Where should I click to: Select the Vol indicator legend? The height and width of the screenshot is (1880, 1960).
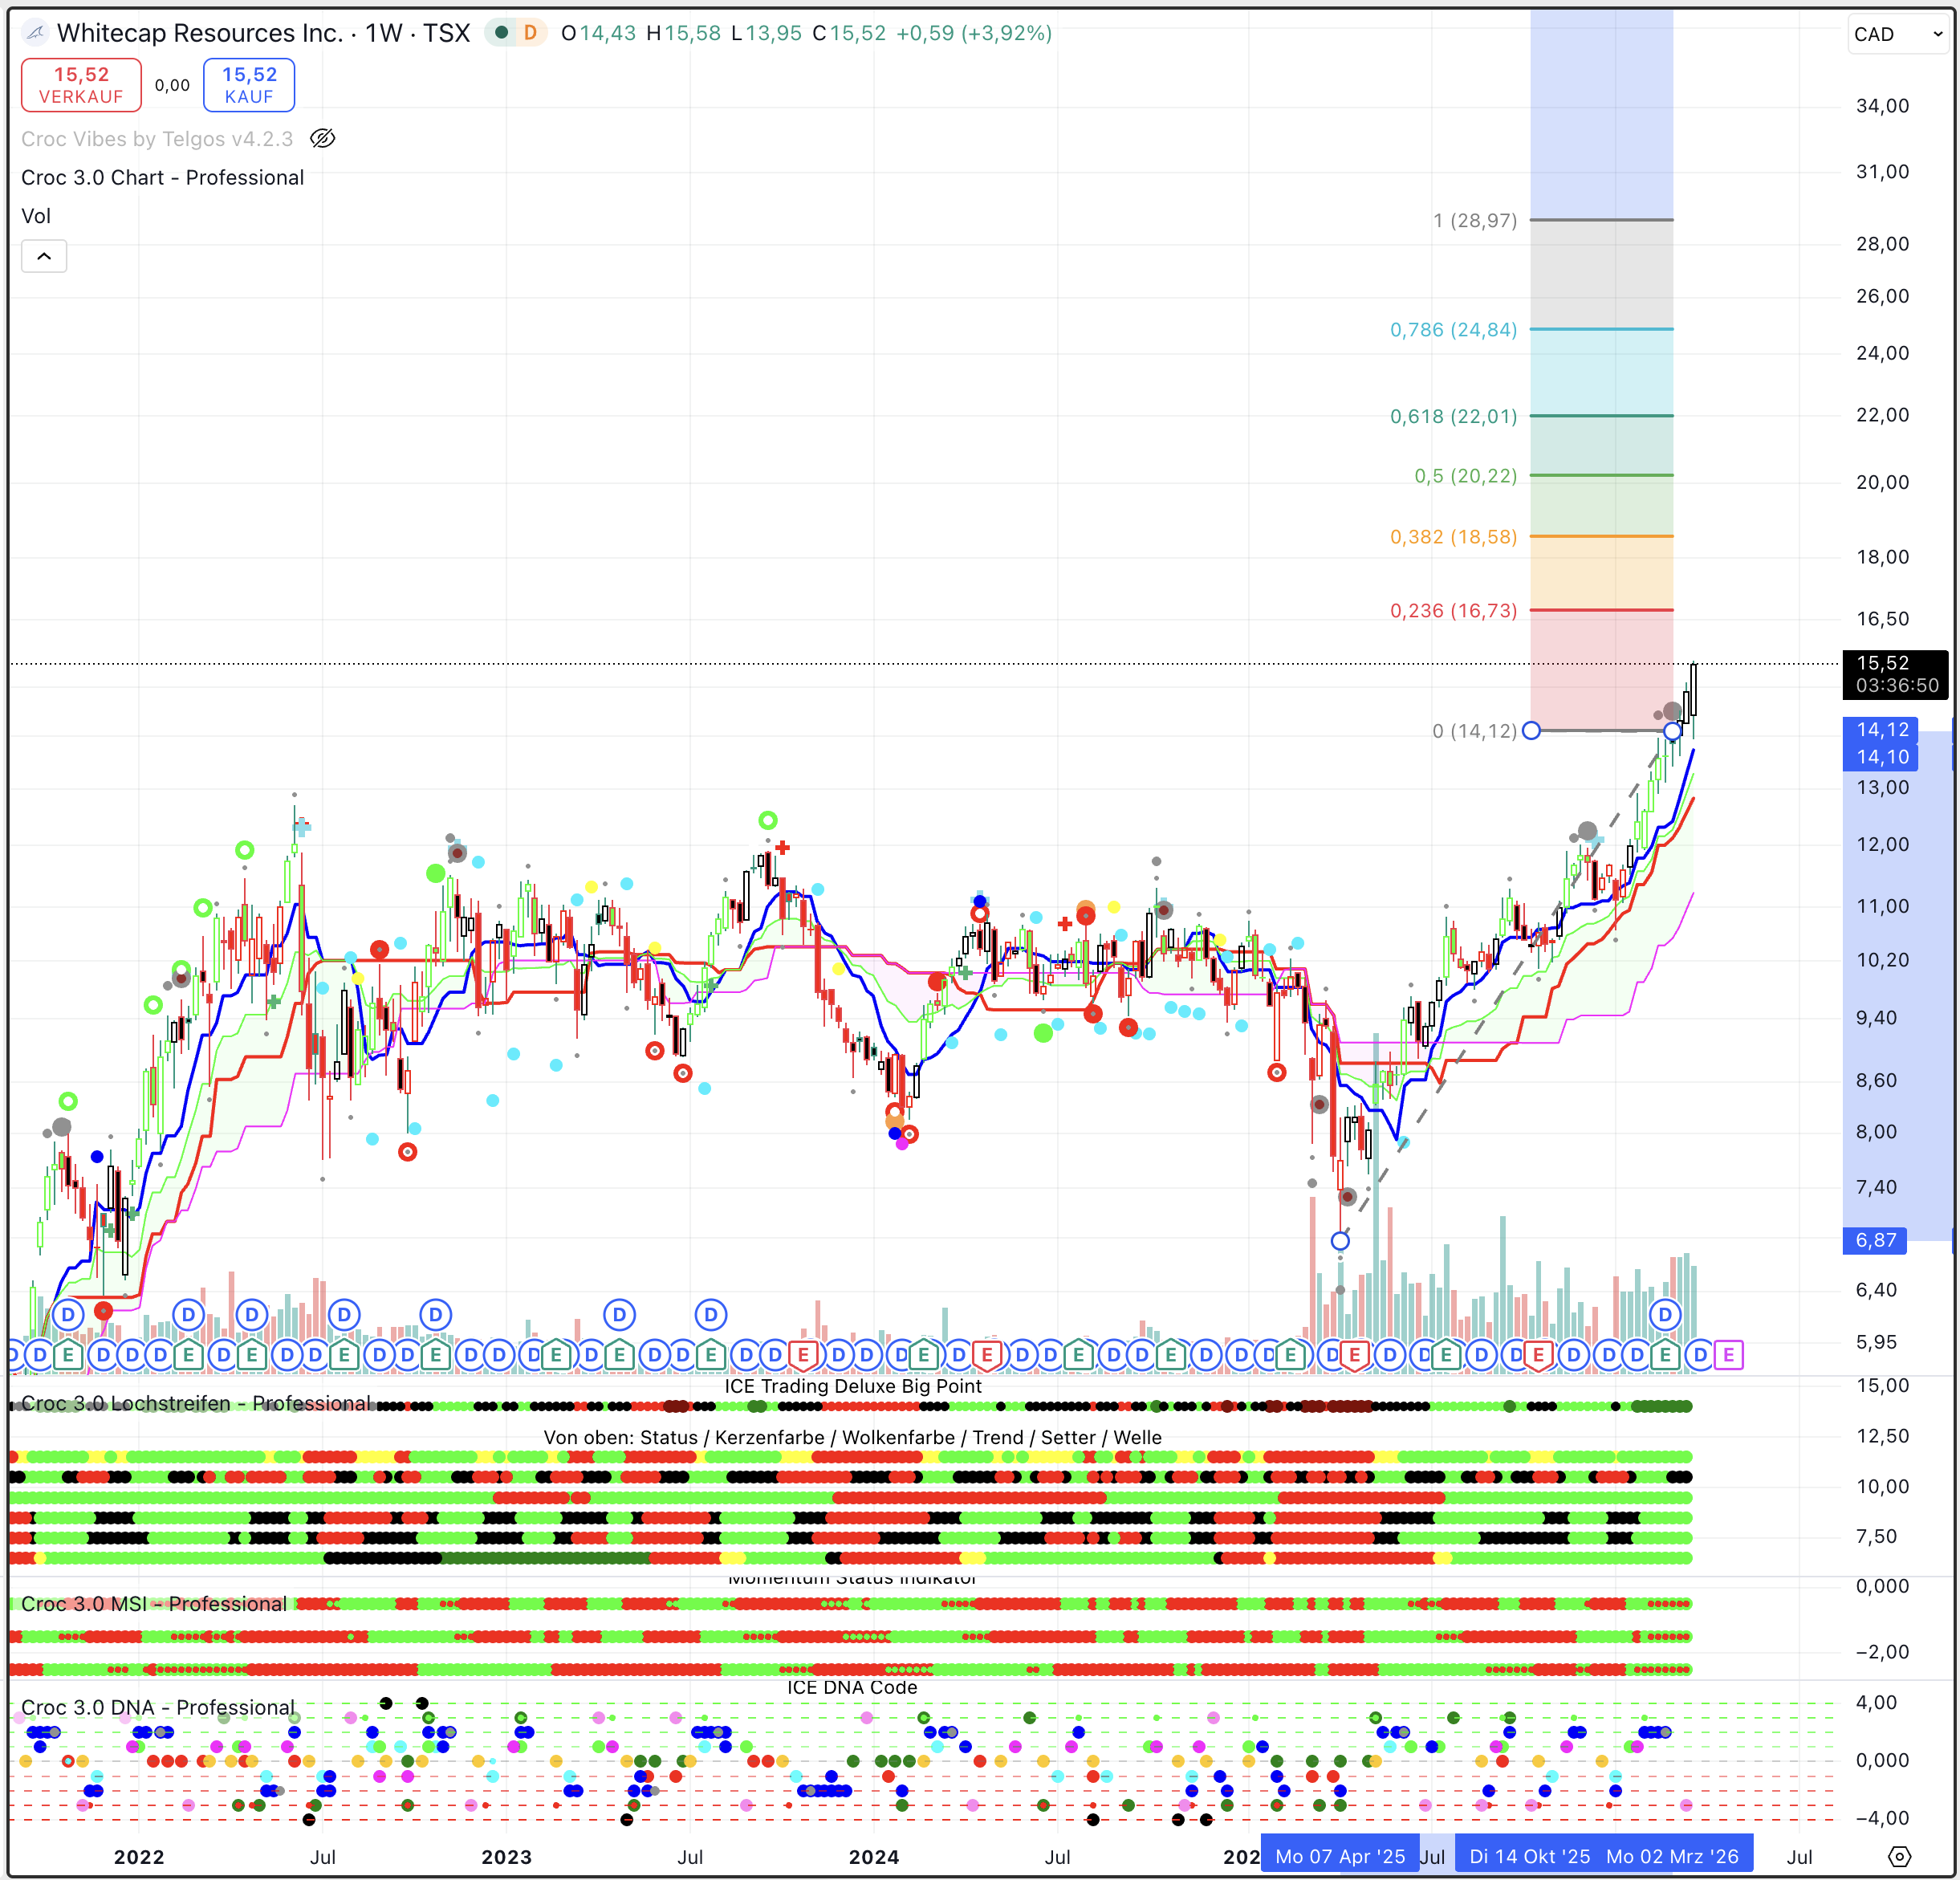36,216
